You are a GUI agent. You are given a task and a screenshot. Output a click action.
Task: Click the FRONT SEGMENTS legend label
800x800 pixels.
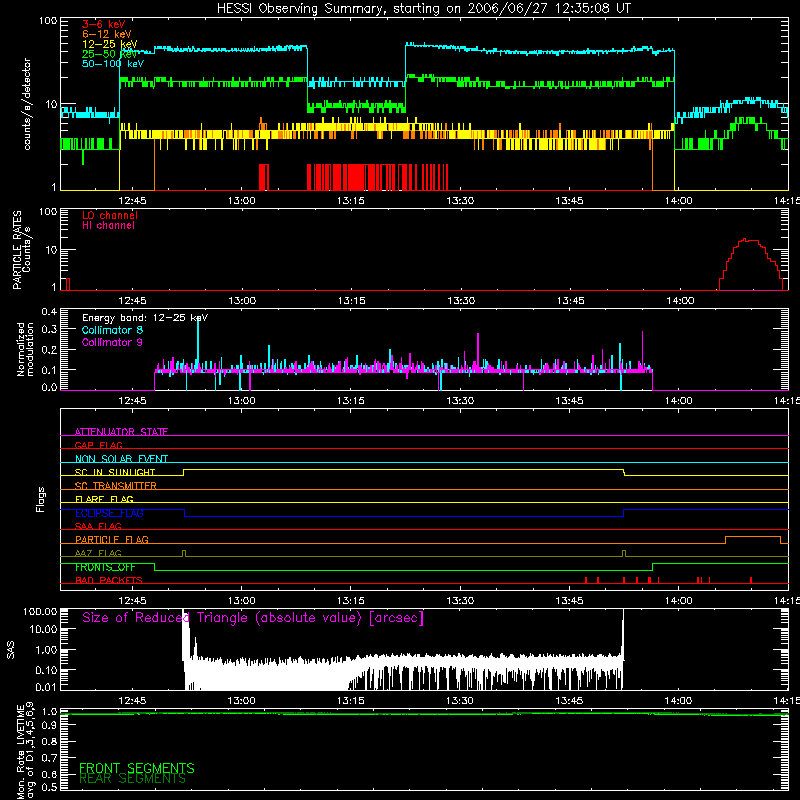point(137,768)
